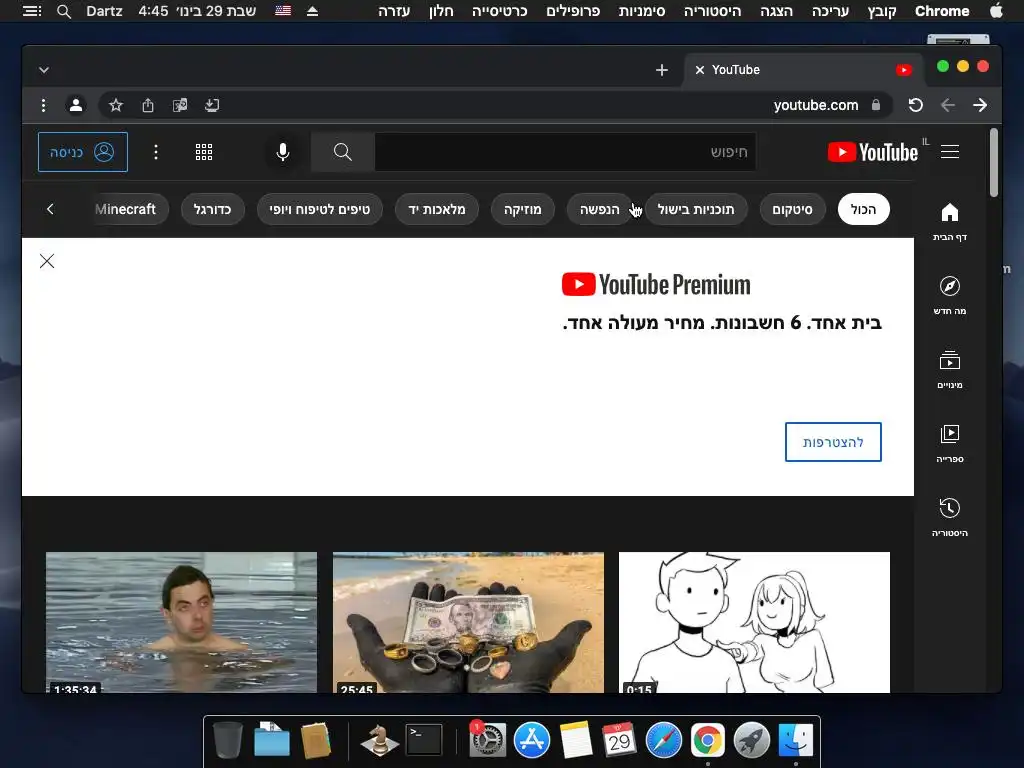Image resolution: width=1024 pixels, height=768 pixels.
Task: Open the הצגה (View) menu
Action: pos(776,11)
